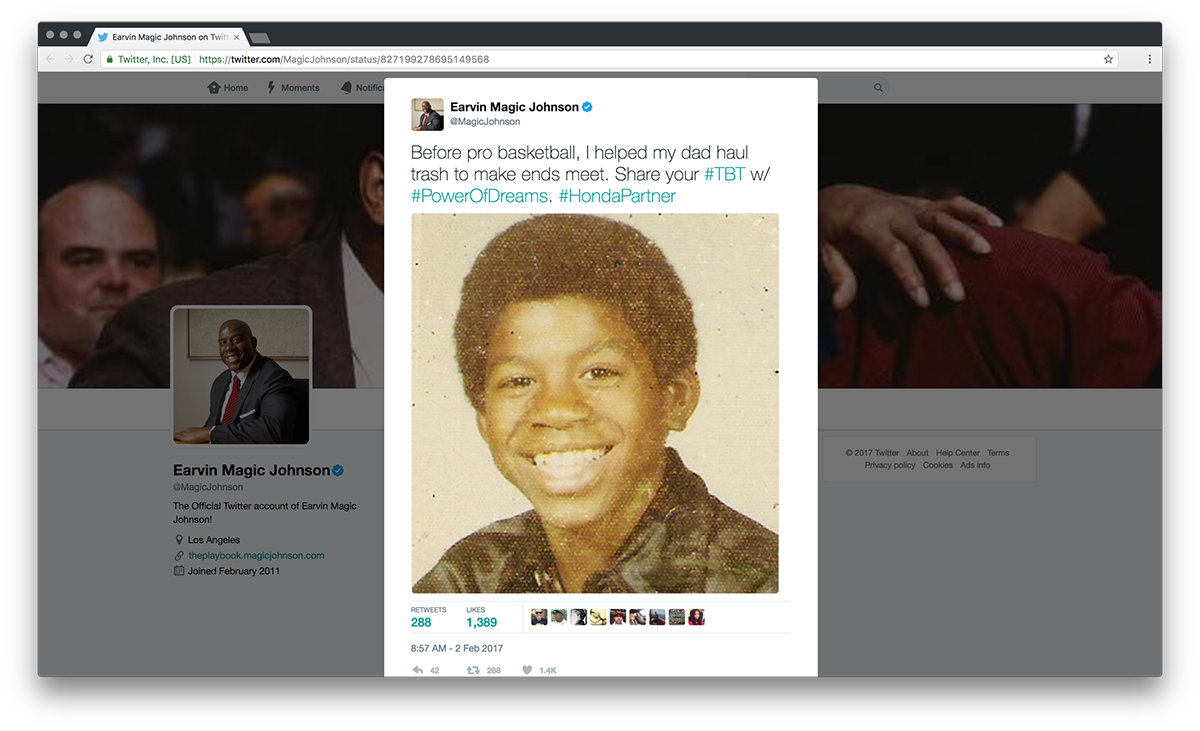Open Moments using the lightning bolt icon
Viewport: 1200px width, 731px height.
pyautogui.click(x=270, y=88)
